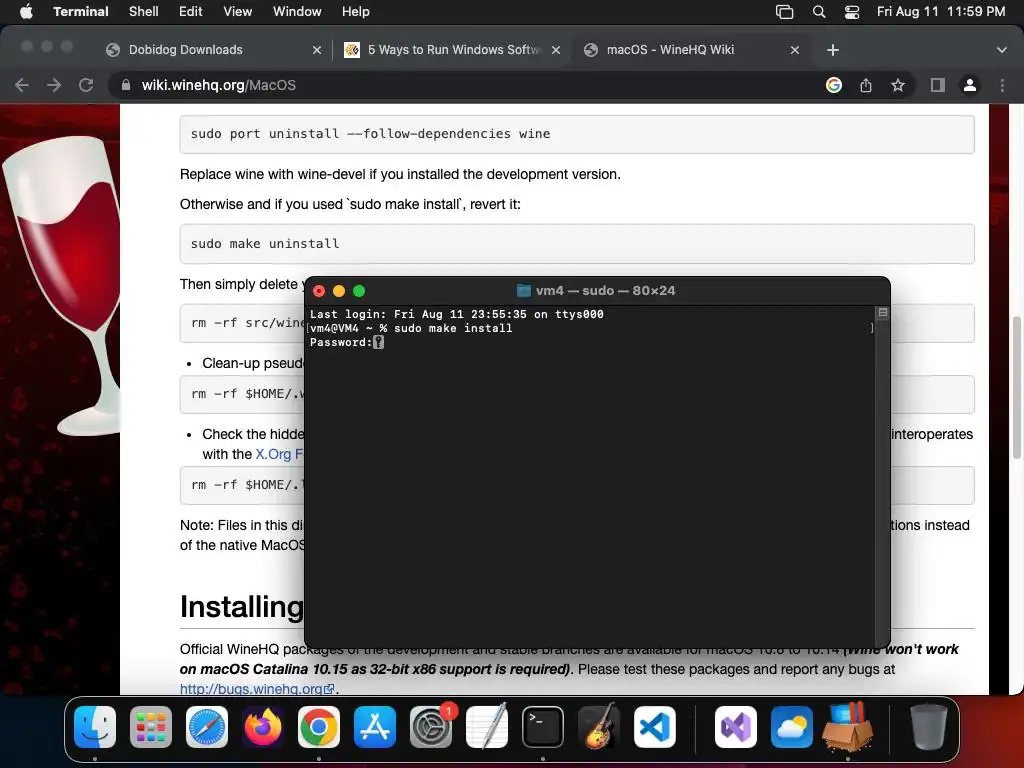Viewport: 1024px width, 768px height.
Task: Open Trash from the Dock
Action: [928, 727]
